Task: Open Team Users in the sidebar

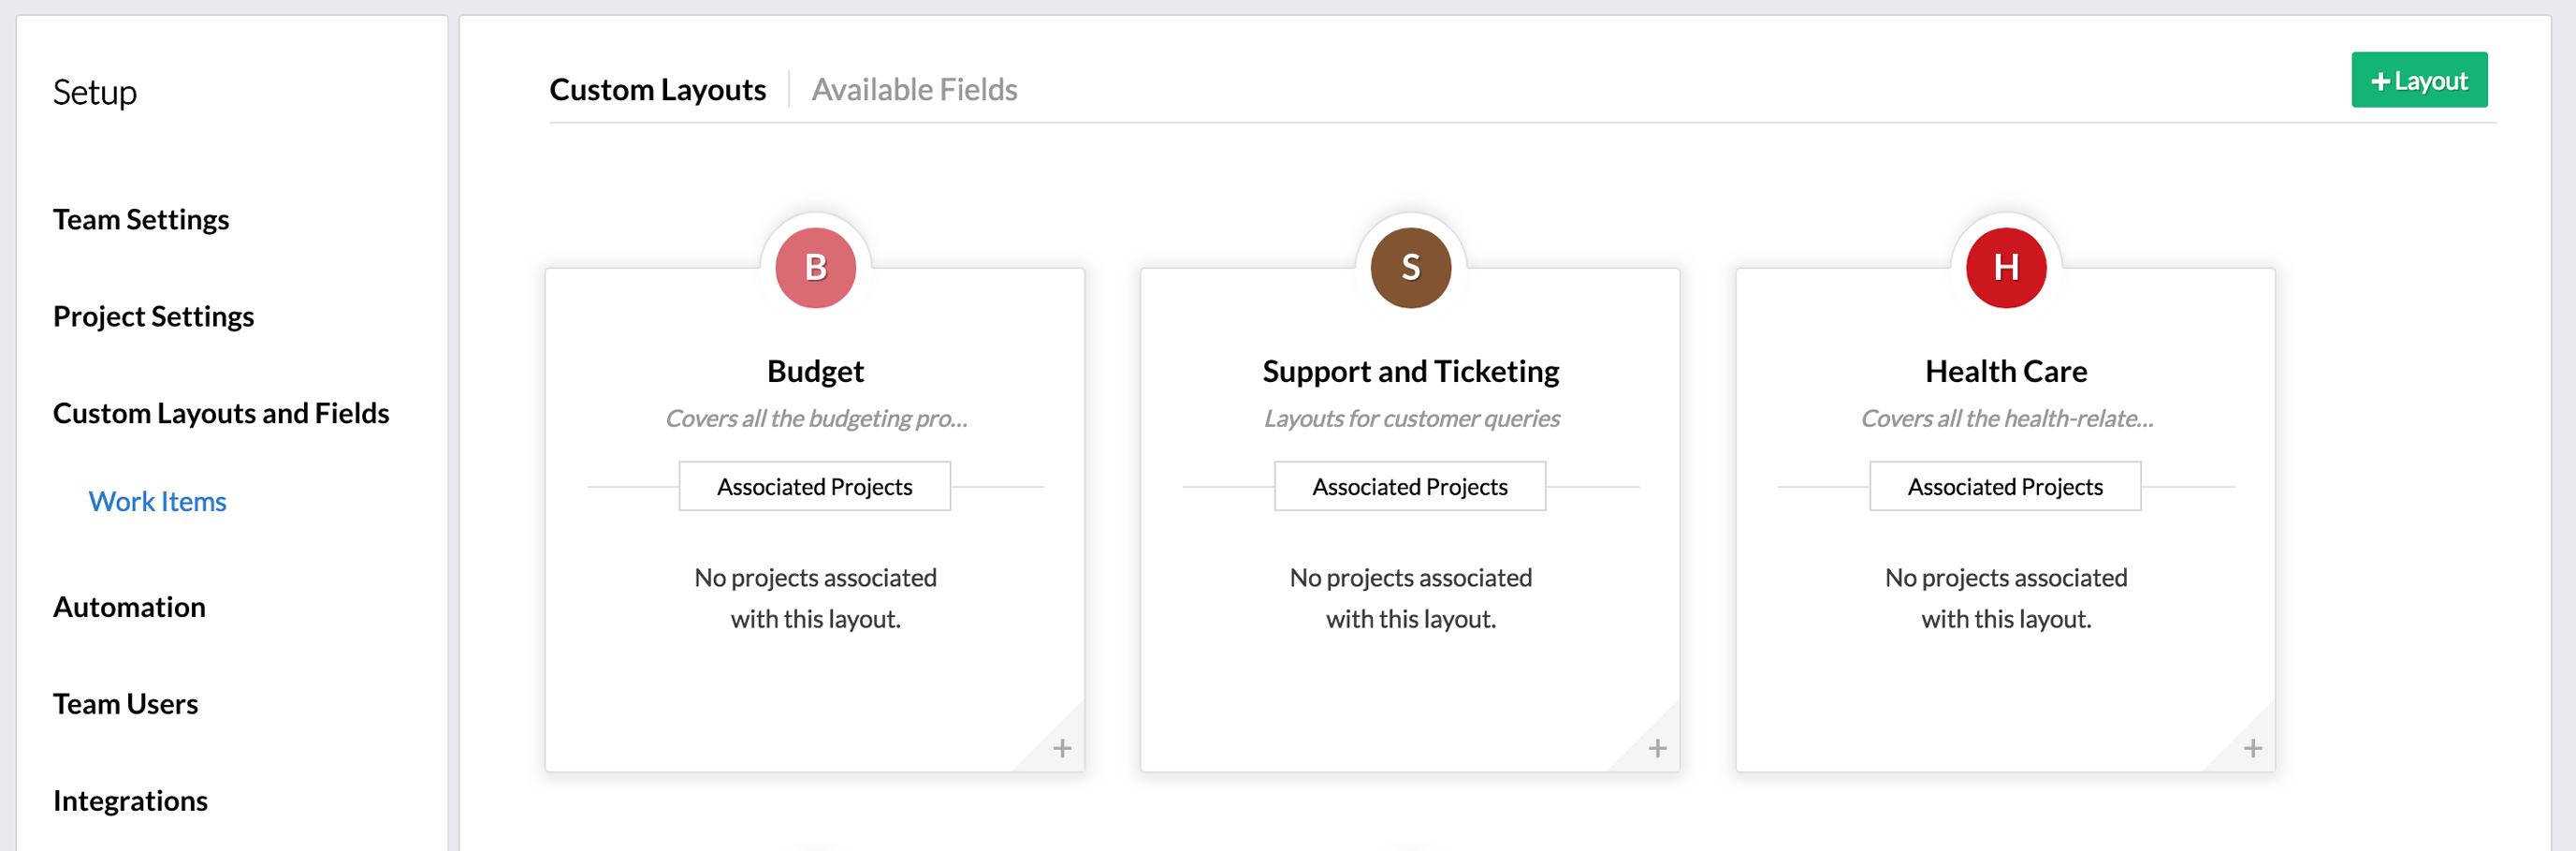Action: pos(125,704)
